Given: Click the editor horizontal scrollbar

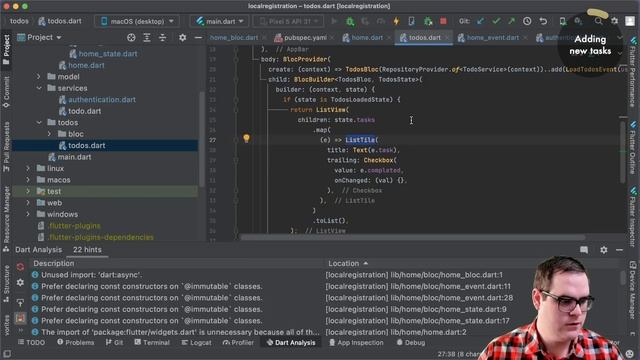Looking at the screenshot, I should tap(412, 237).
